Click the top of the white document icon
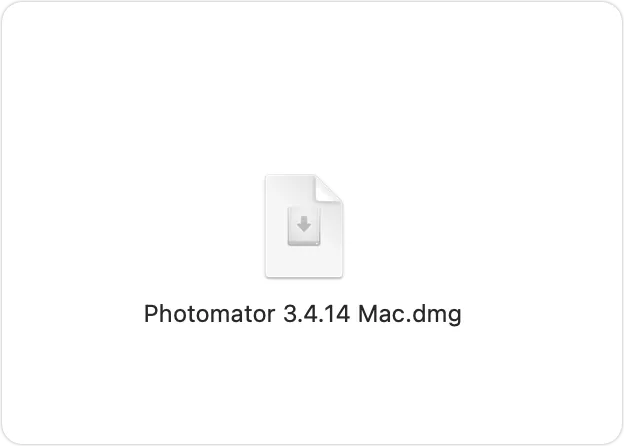624x446 pixels. point(291,178)
